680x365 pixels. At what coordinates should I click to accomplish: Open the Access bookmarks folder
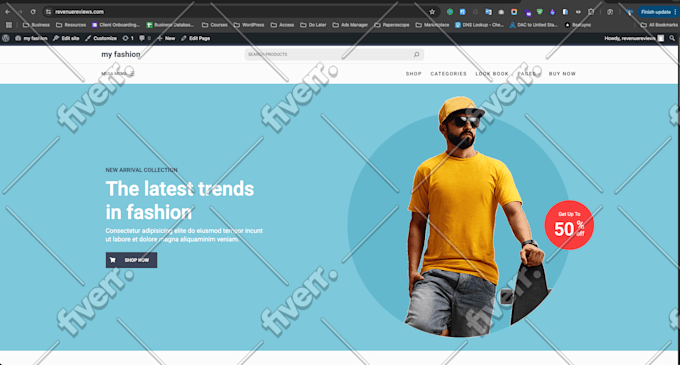(x=282, y=25)
